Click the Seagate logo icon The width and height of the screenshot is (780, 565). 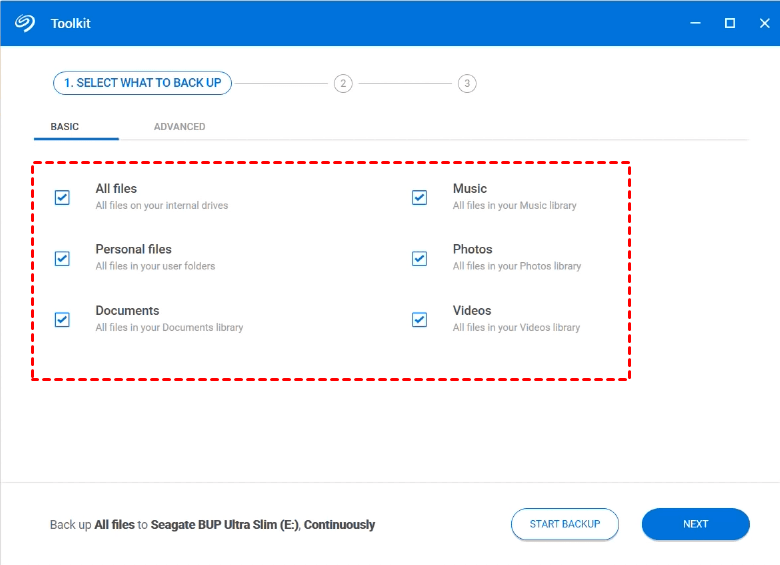pos(26,22)
